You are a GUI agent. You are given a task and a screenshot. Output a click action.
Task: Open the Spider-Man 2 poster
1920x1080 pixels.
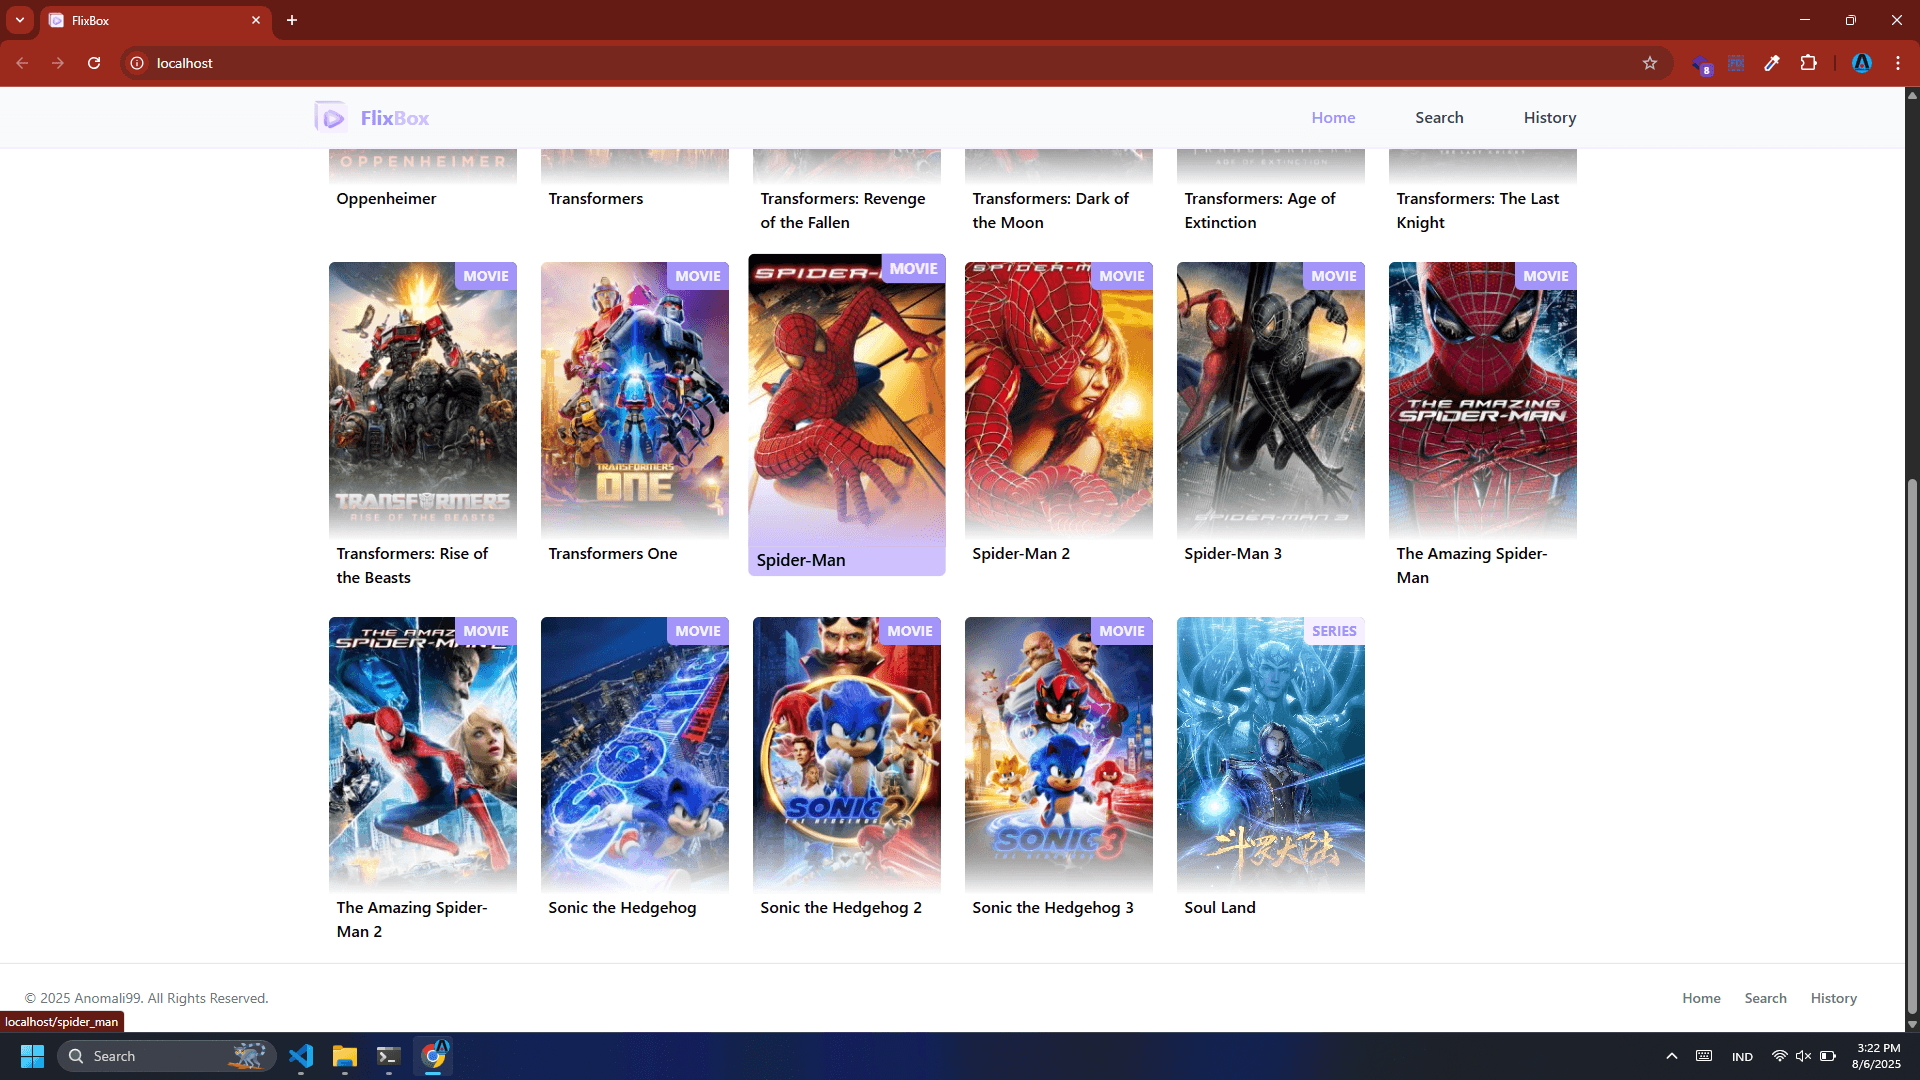pyautogui.click(x=1058, y=400)
